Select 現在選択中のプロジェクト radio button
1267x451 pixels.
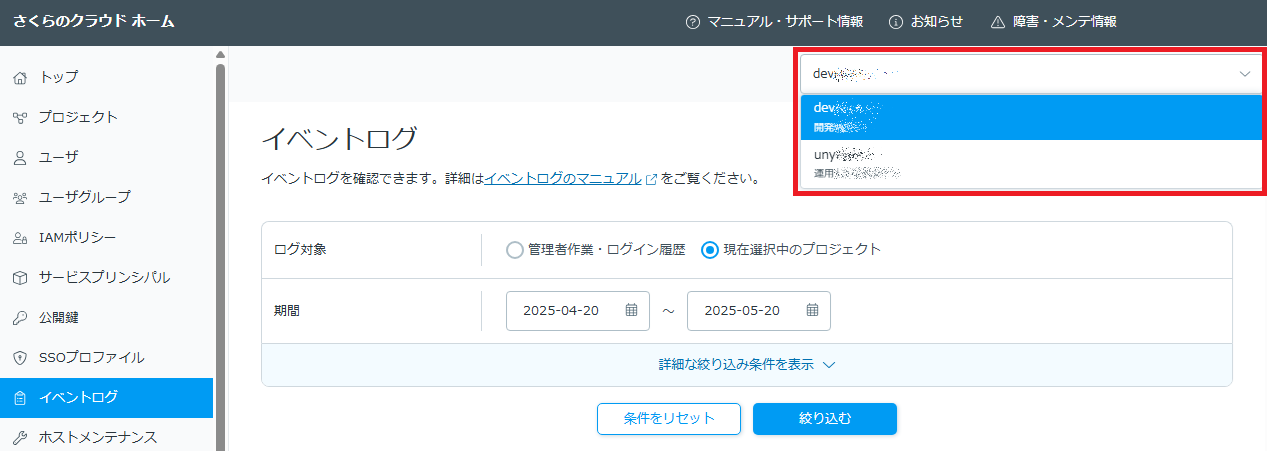point(710,250)
